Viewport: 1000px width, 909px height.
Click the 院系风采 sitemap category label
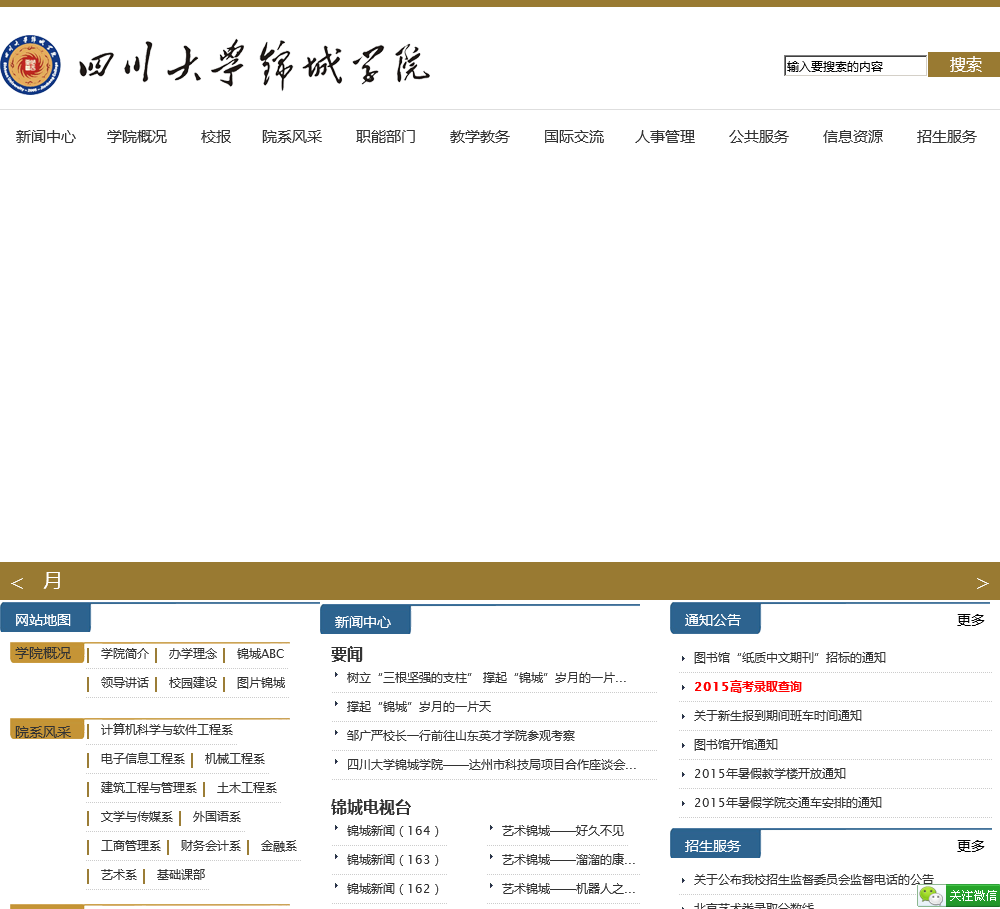click(x=43, y=731)
